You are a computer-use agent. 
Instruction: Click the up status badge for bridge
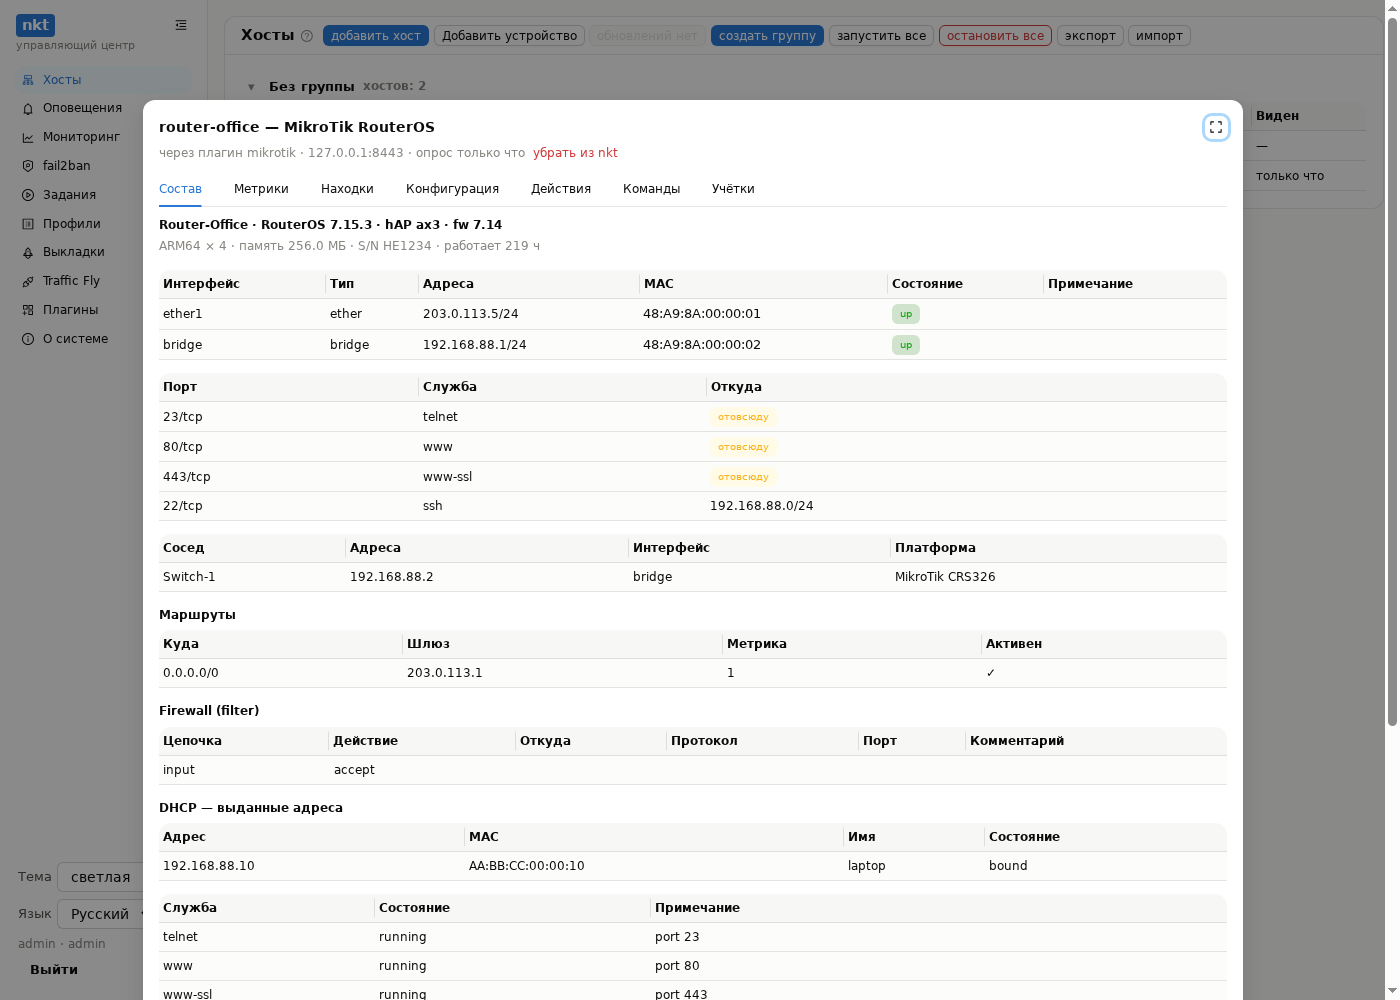coord(906,345)
